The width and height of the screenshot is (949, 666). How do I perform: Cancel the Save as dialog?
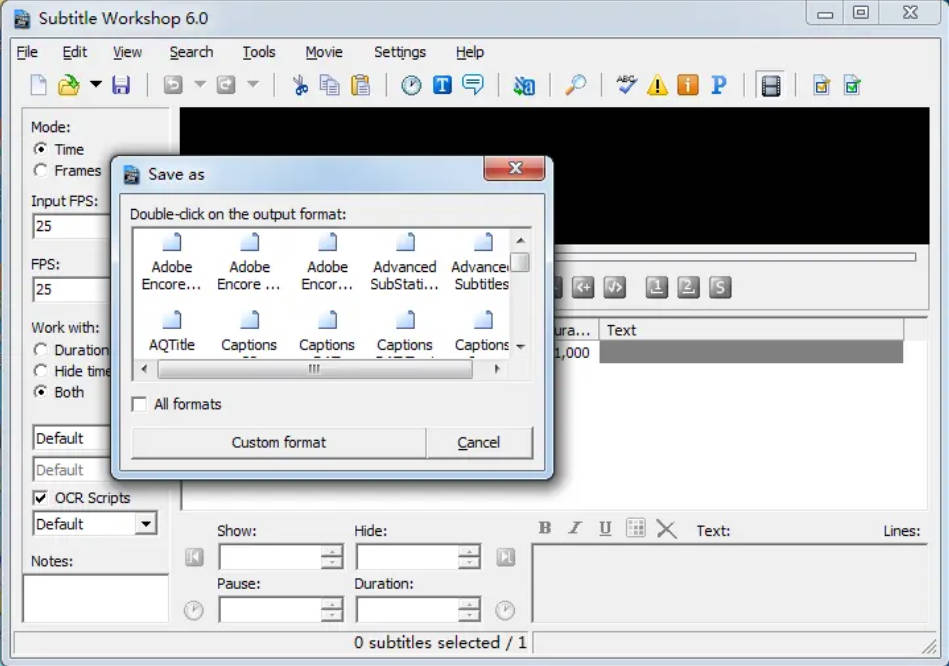[479, 442]
